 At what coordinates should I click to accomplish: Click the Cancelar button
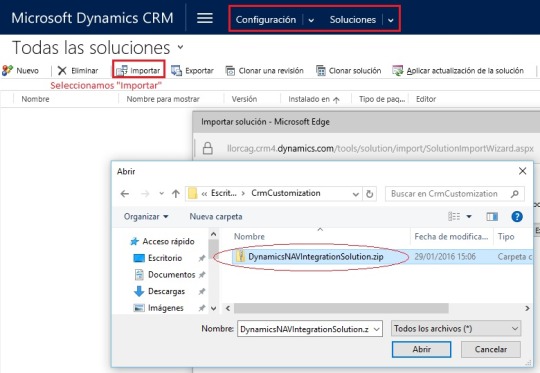pyautogui.click(x=491, y=349)
